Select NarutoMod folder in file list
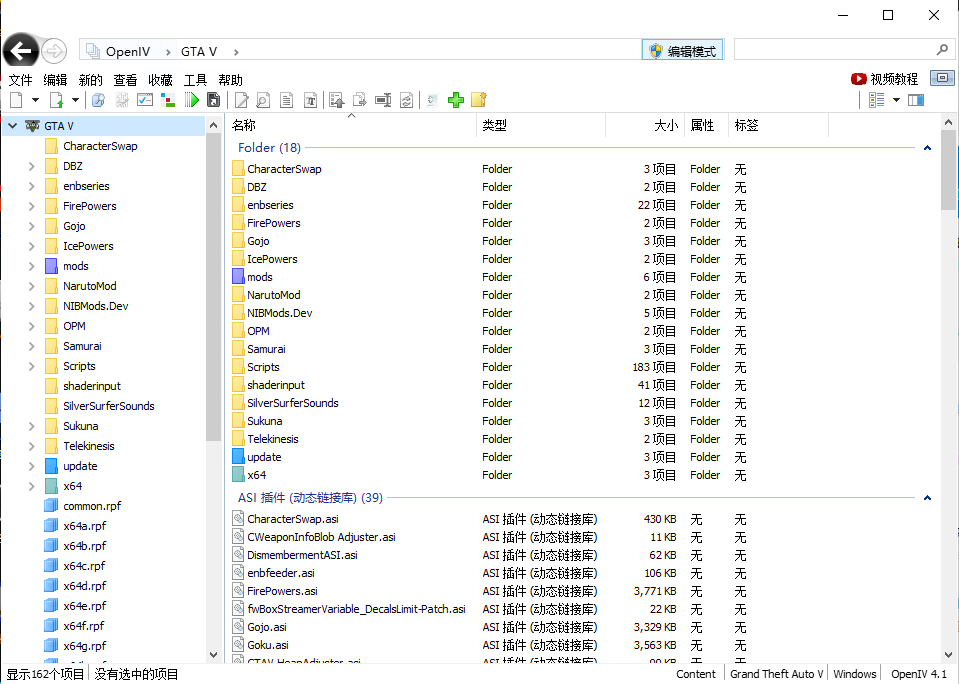The image size is (959, 684). pyautogui.click(x=273, y=295)
